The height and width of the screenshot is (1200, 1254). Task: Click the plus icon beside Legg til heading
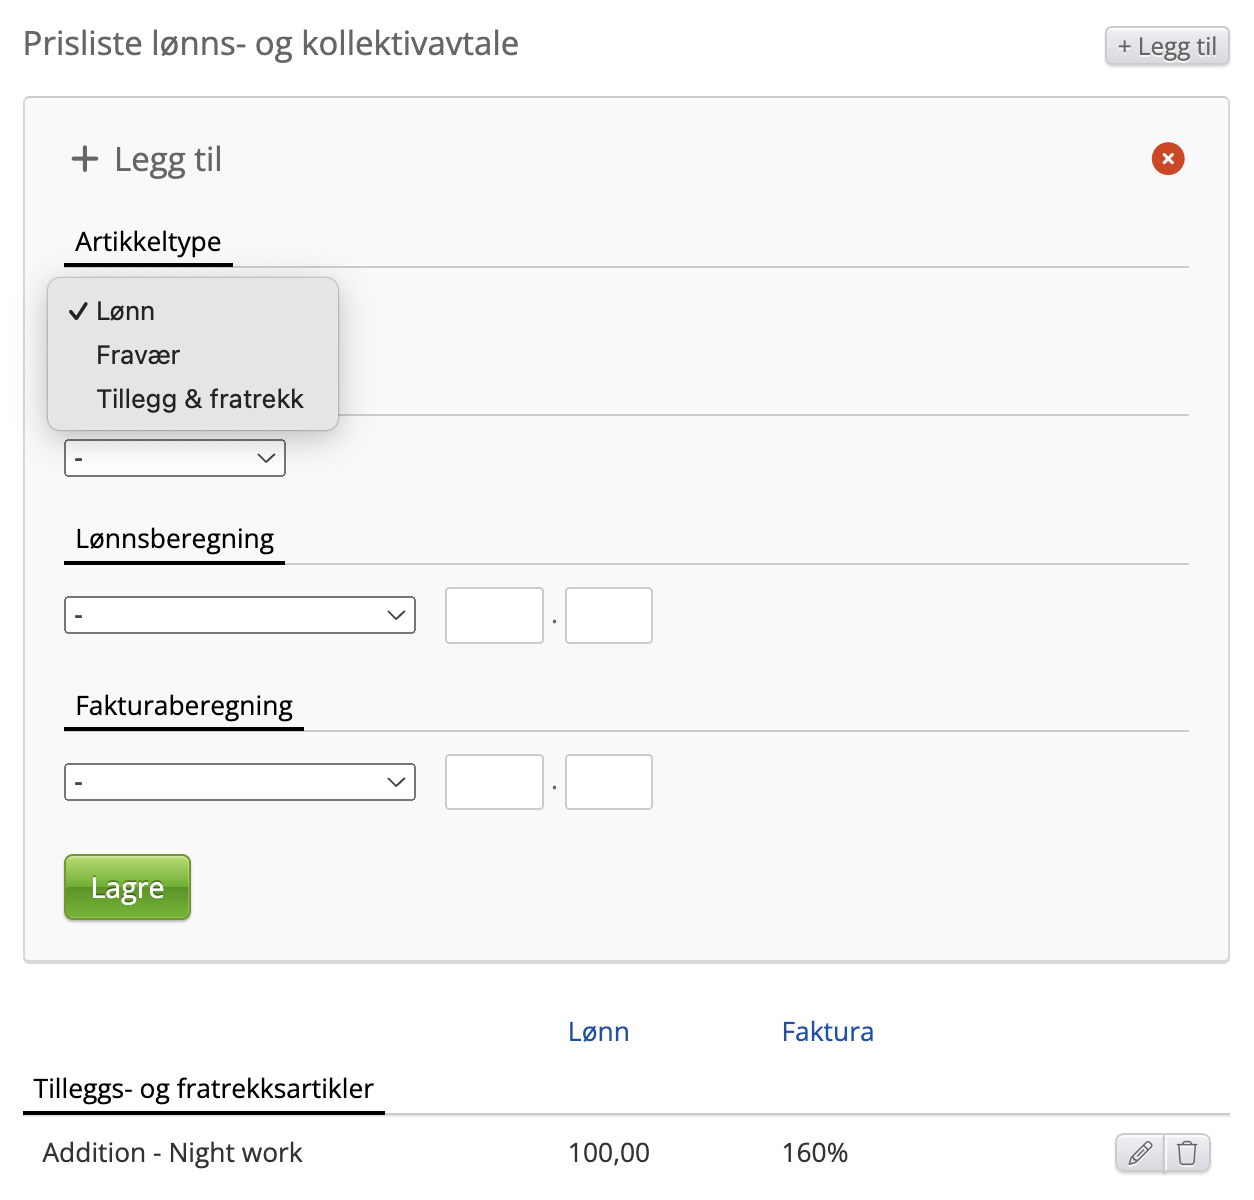click(x=85, y=158)
